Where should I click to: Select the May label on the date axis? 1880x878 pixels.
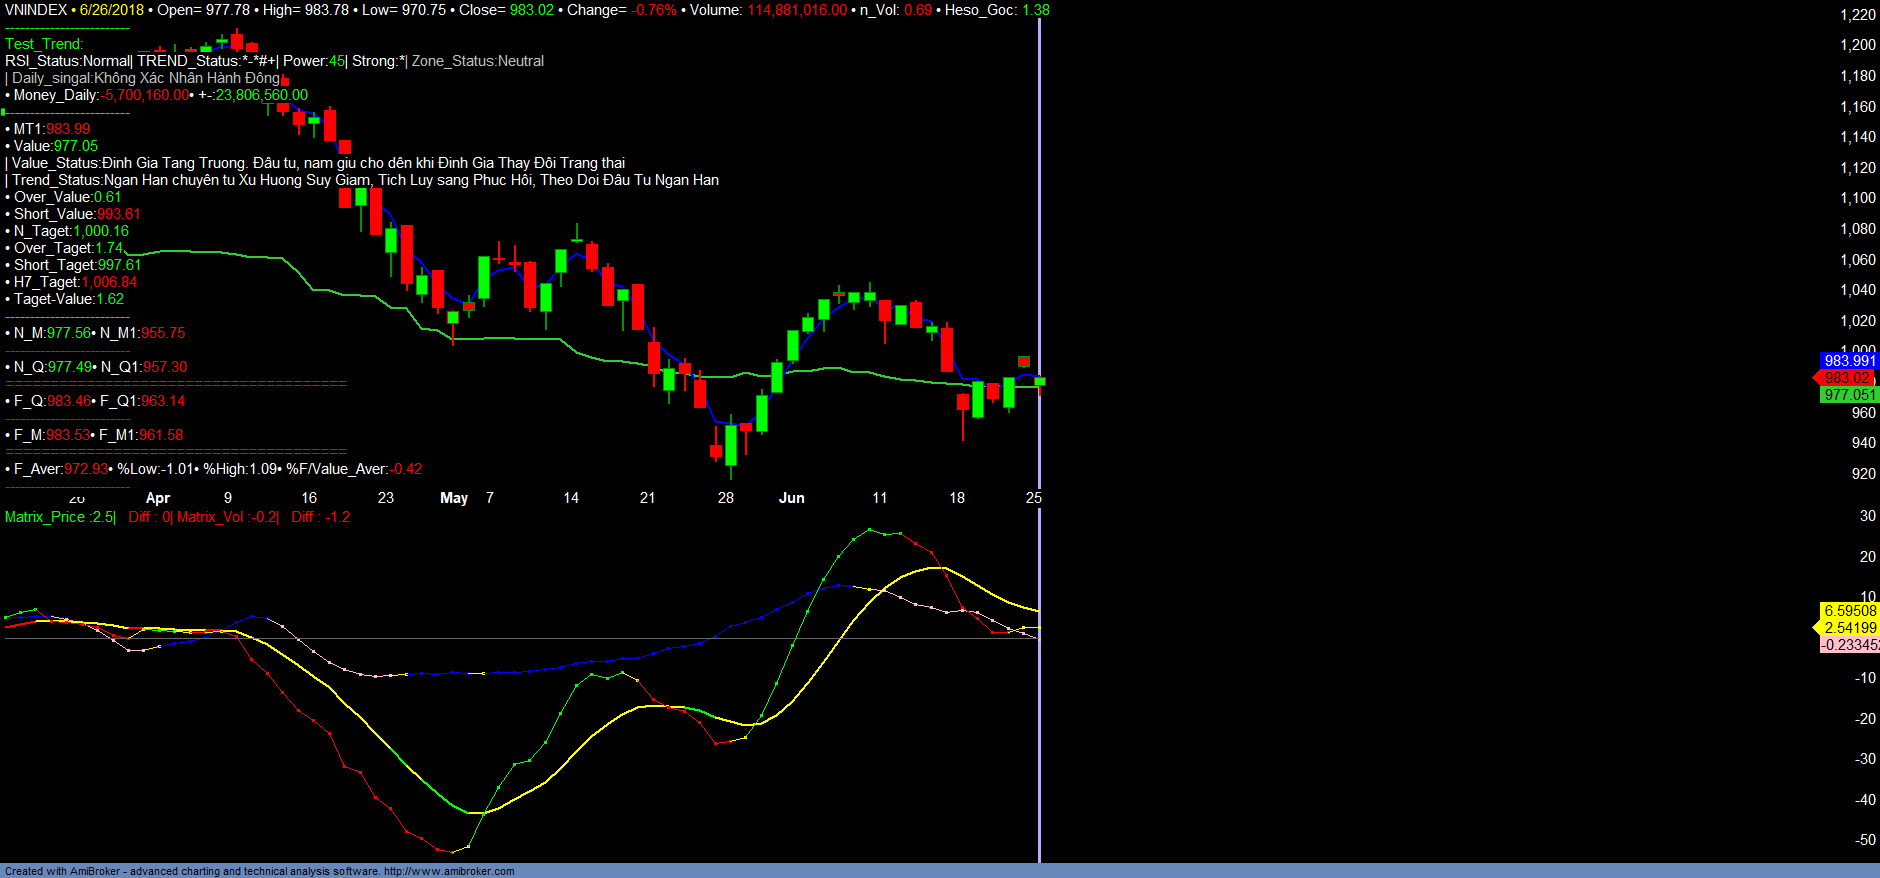click(x=454, y=498)
